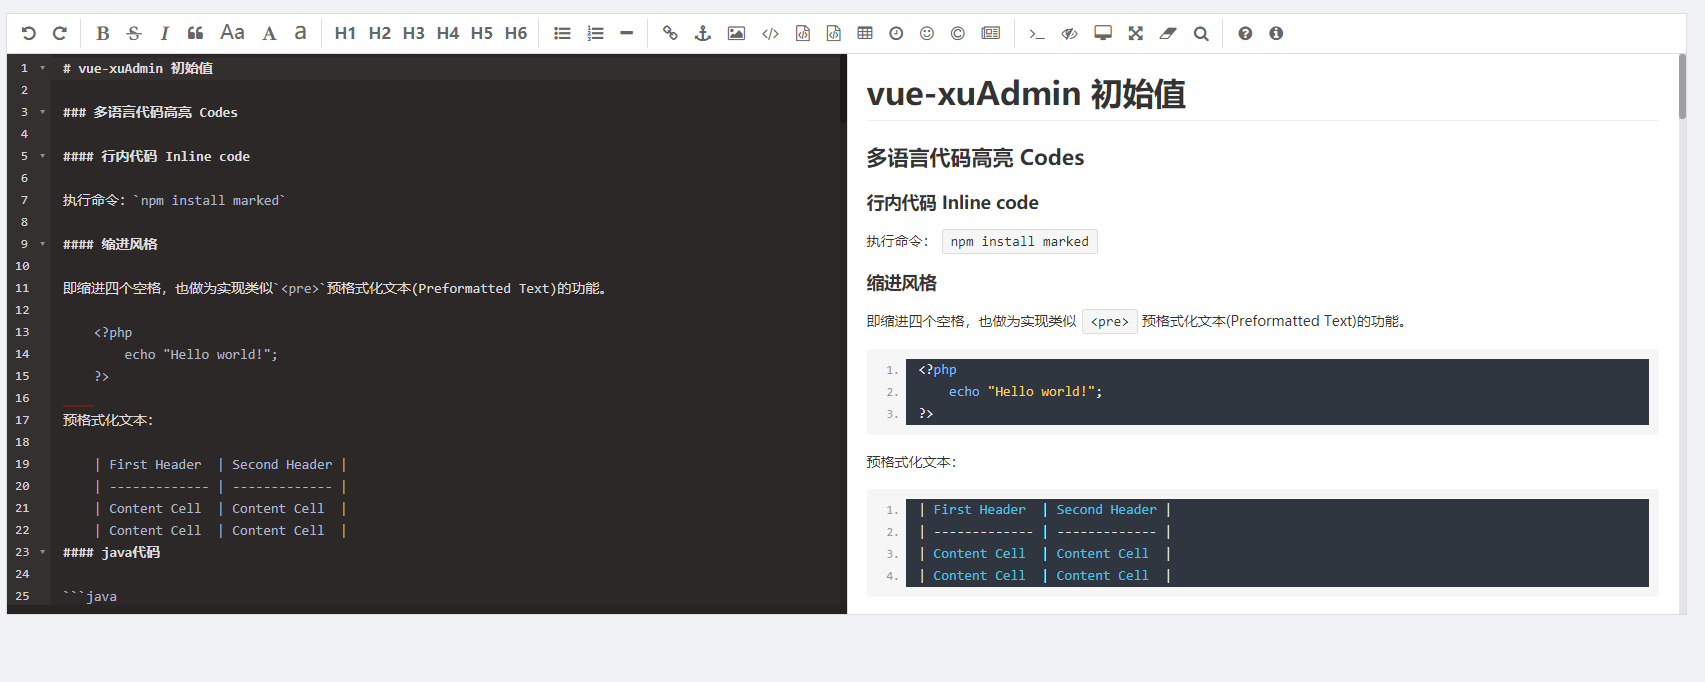Click the '多语言代码高亮 Codes' preview heading

975,157
